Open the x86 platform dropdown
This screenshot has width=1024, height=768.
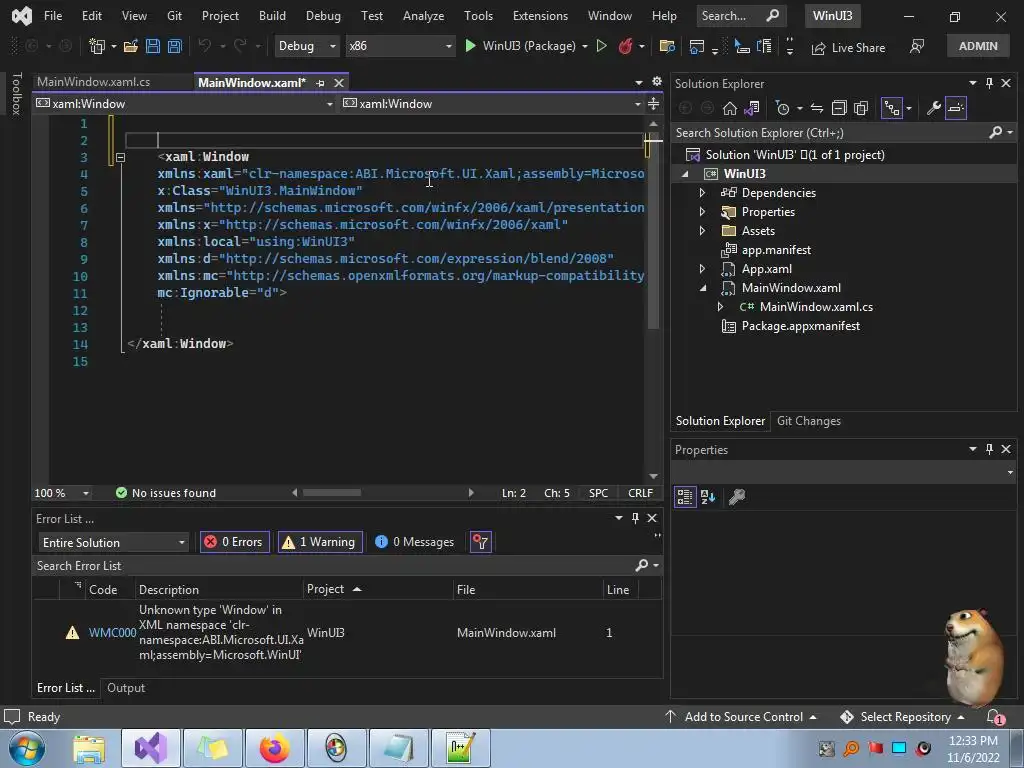[400, 46]
